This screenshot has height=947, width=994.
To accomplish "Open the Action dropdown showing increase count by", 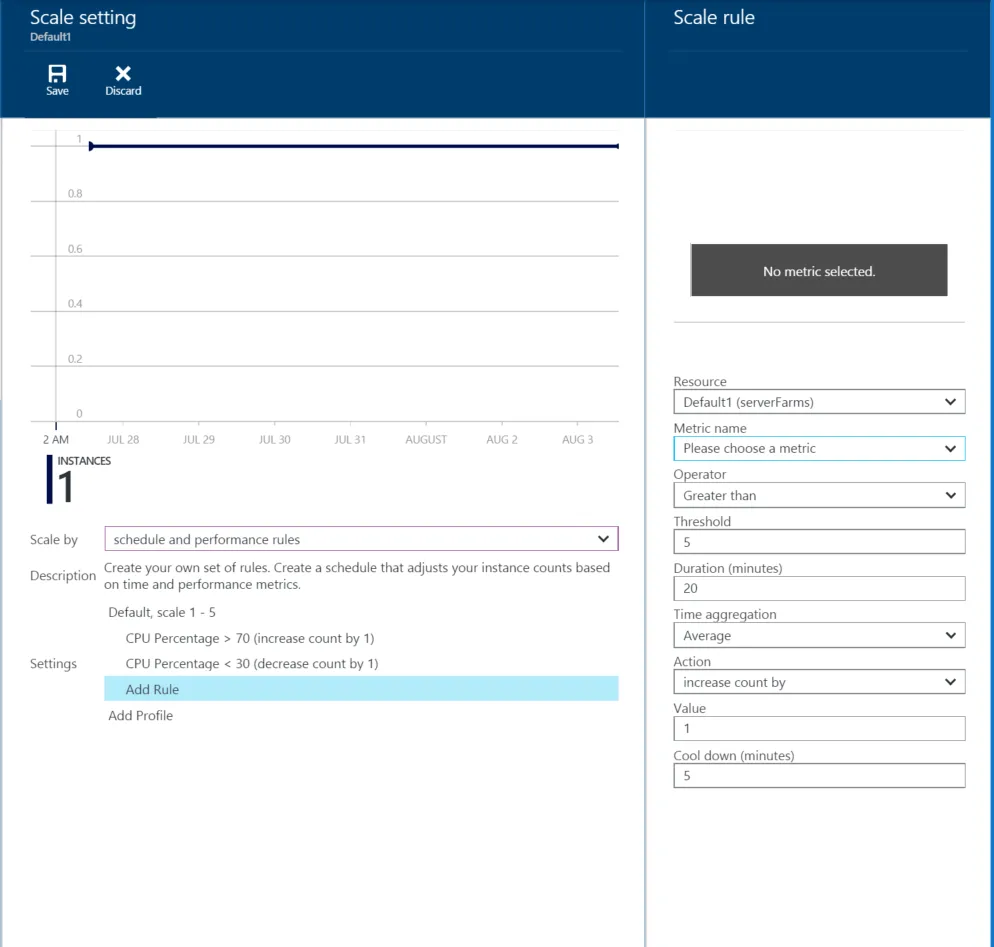I will pos(819,682).
